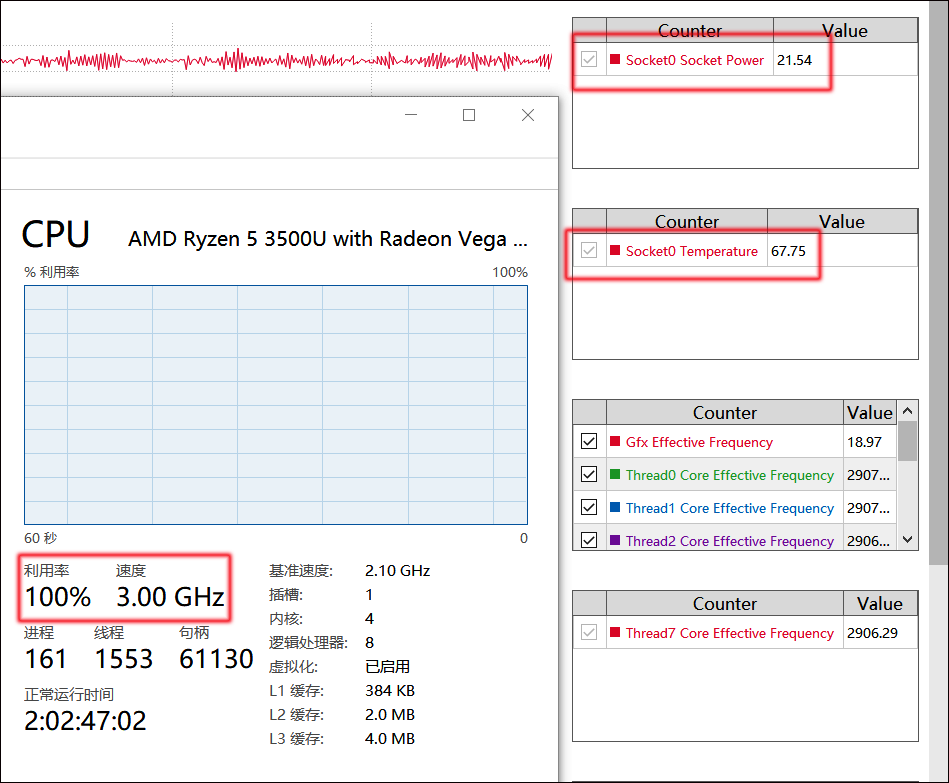Click the large CPU heading
The image size is (949, 783).
pos(55,234)
